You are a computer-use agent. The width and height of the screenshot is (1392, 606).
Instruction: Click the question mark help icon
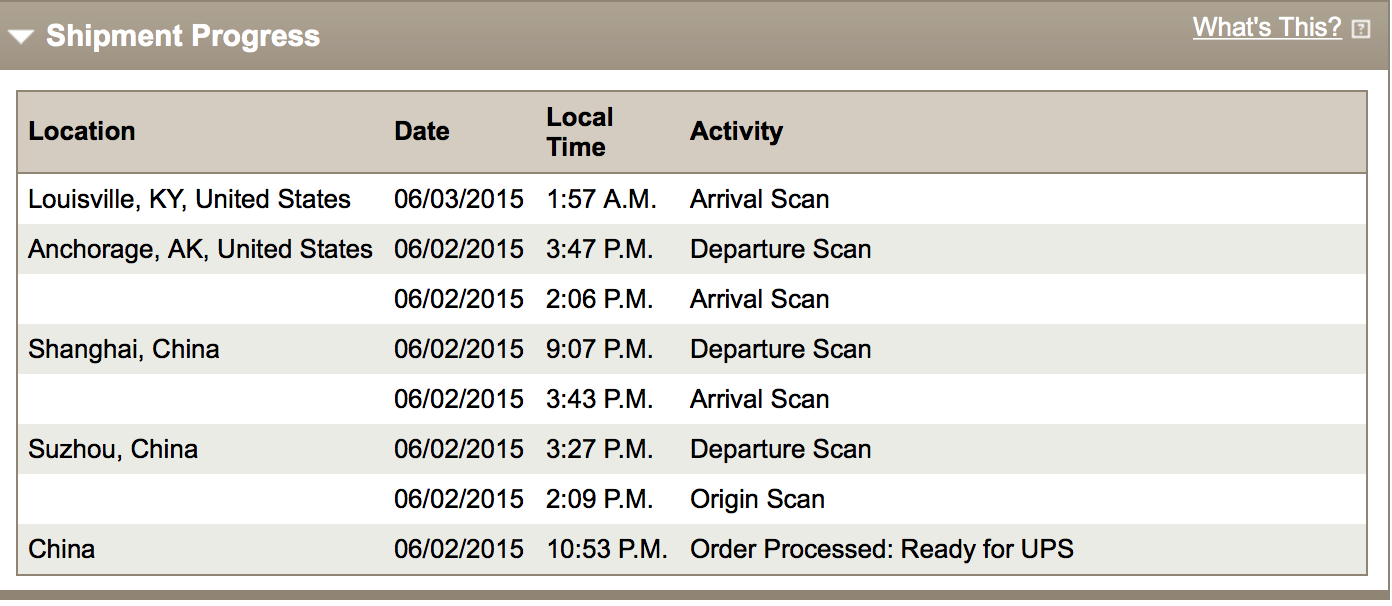point(1360,29)
